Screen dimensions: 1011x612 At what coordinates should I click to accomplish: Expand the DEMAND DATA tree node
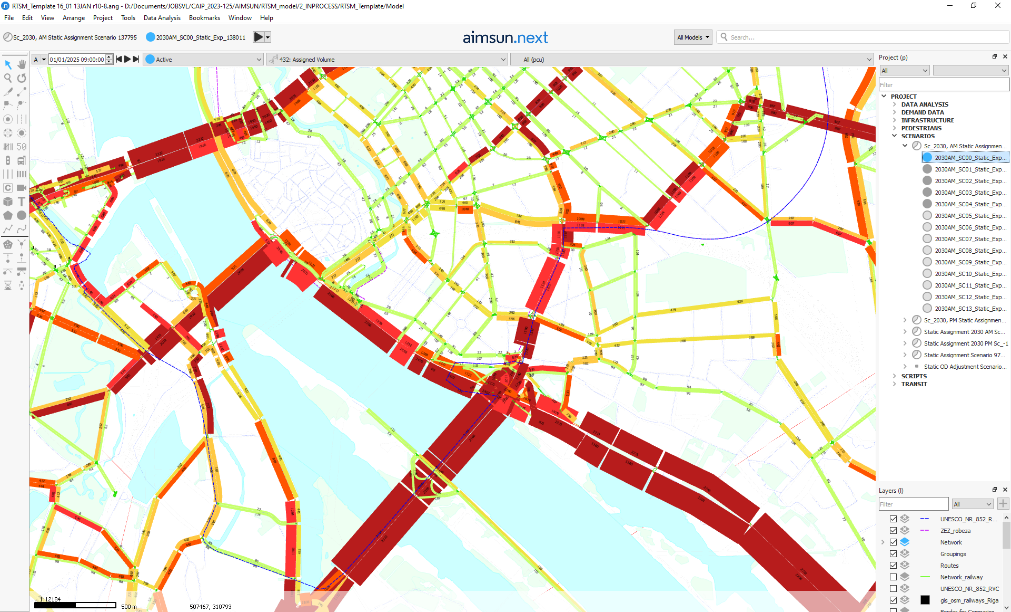click(x=895, y=113)
